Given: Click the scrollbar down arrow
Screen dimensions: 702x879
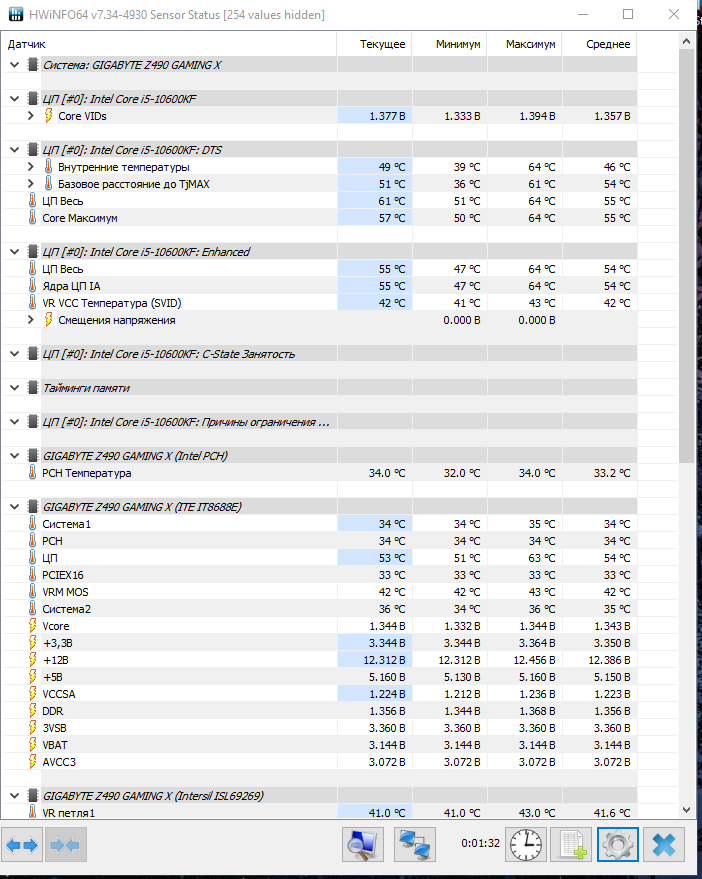Looking at the screenshot, I should pyautogui.click(x=686, y=810).
